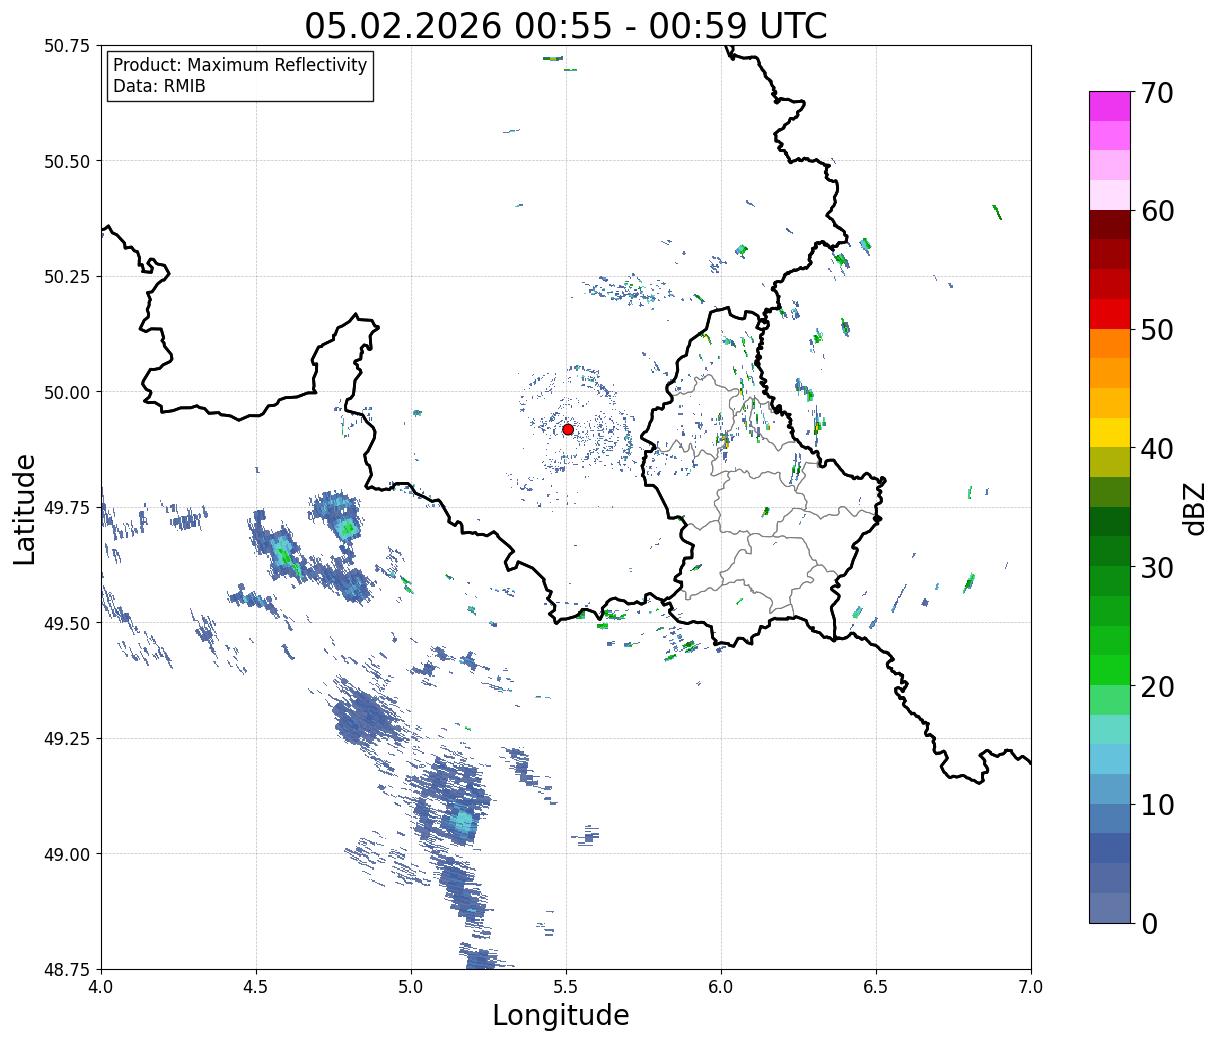This screenshot has width=1219, height=1040.
Task: Click the red radar location marker
Action: click(x=568, y=429)
